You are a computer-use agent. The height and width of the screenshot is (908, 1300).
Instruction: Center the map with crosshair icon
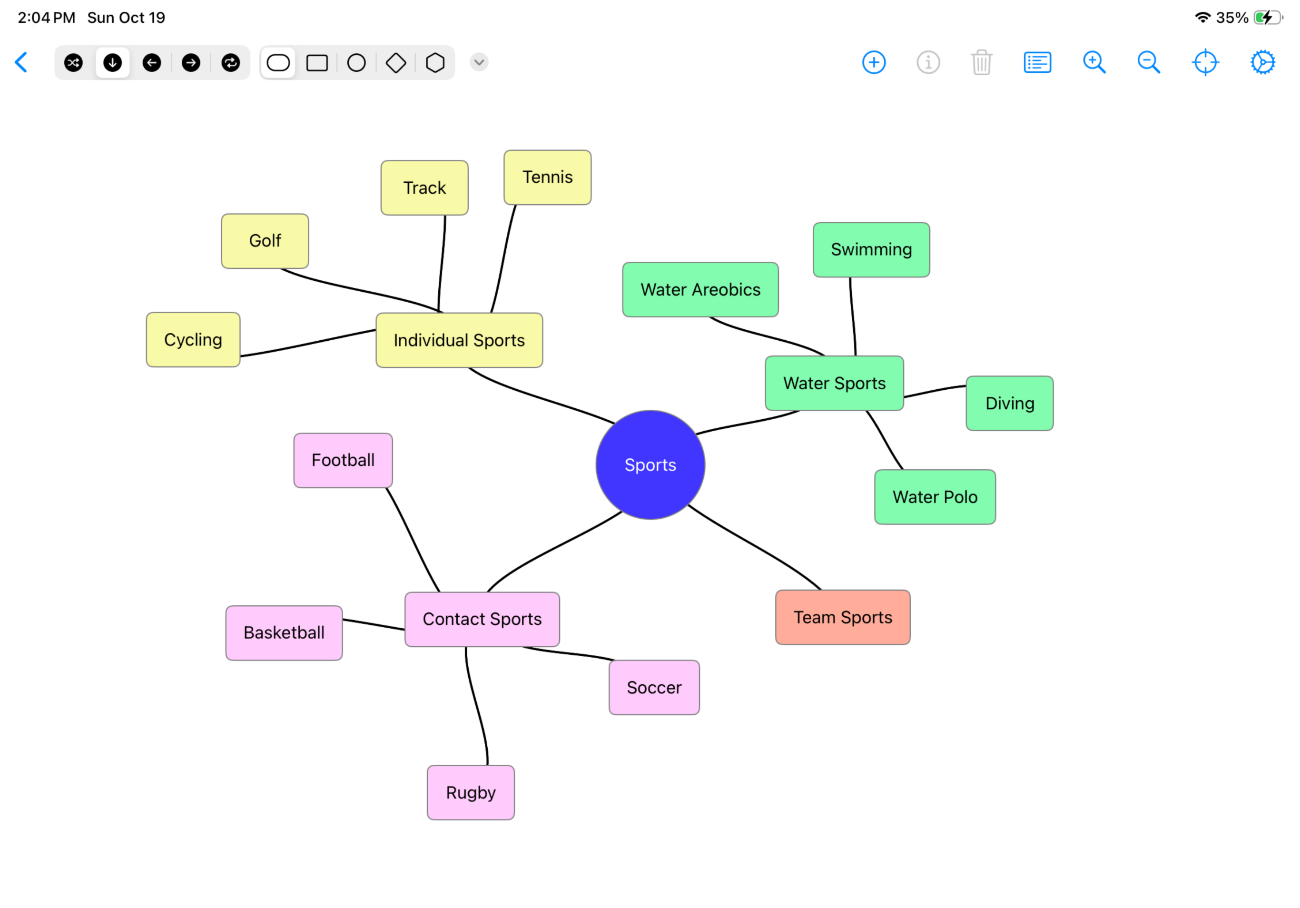pyautogui.click(x=1206, y=62)
